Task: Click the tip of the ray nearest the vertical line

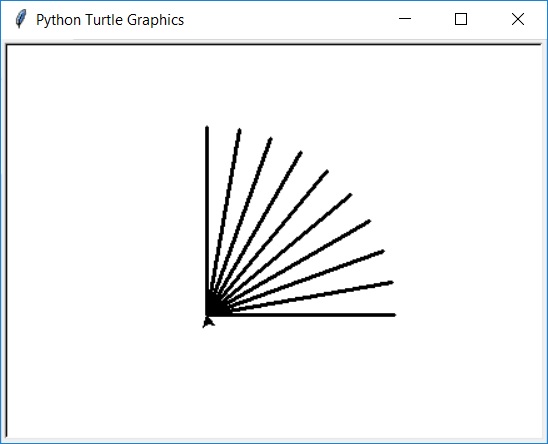Action: tap(240, 130)
